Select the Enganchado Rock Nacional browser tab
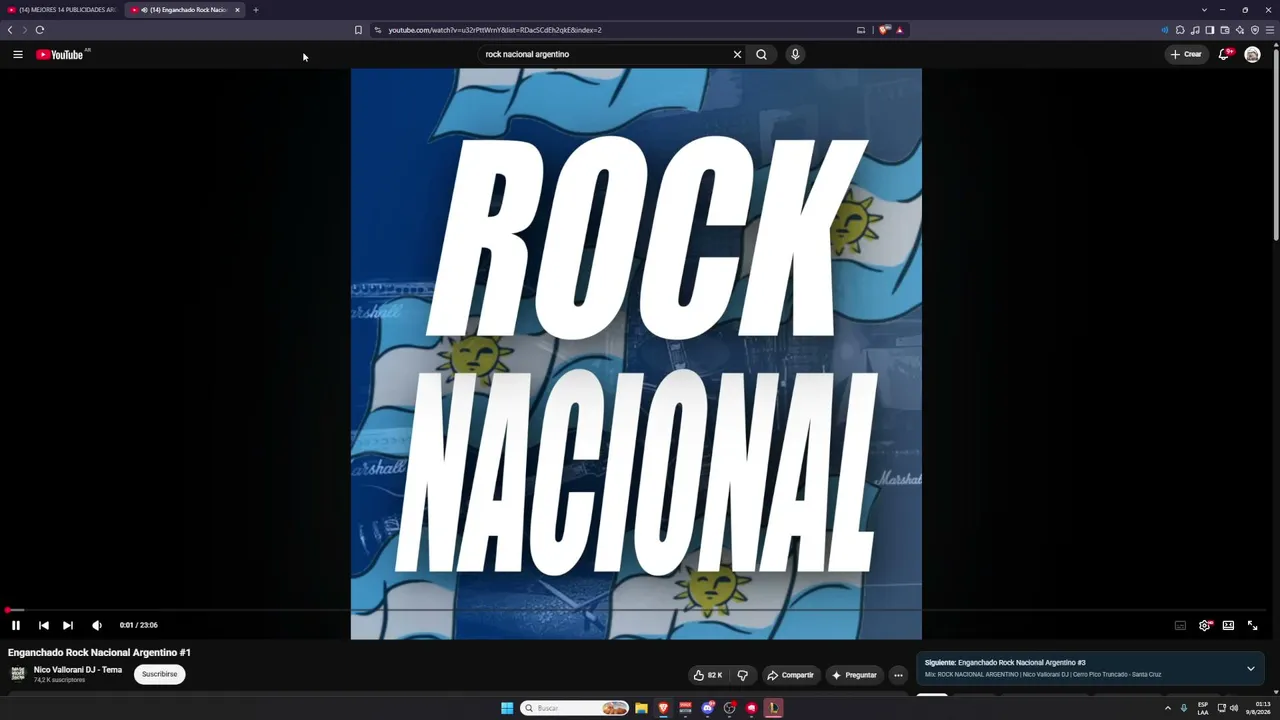The height and width of the screenshot is (720, 1280). 183,10
